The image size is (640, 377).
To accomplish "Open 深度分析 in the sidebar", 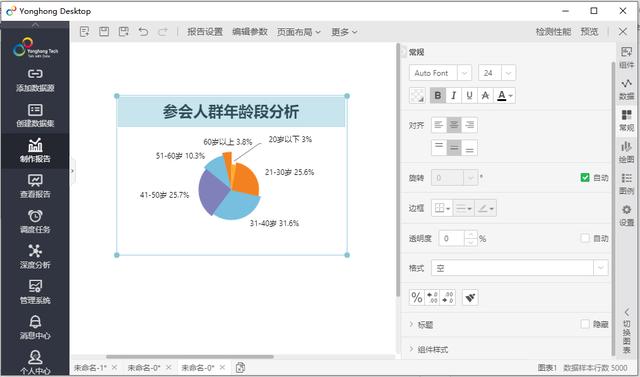I will pos(35,257).
